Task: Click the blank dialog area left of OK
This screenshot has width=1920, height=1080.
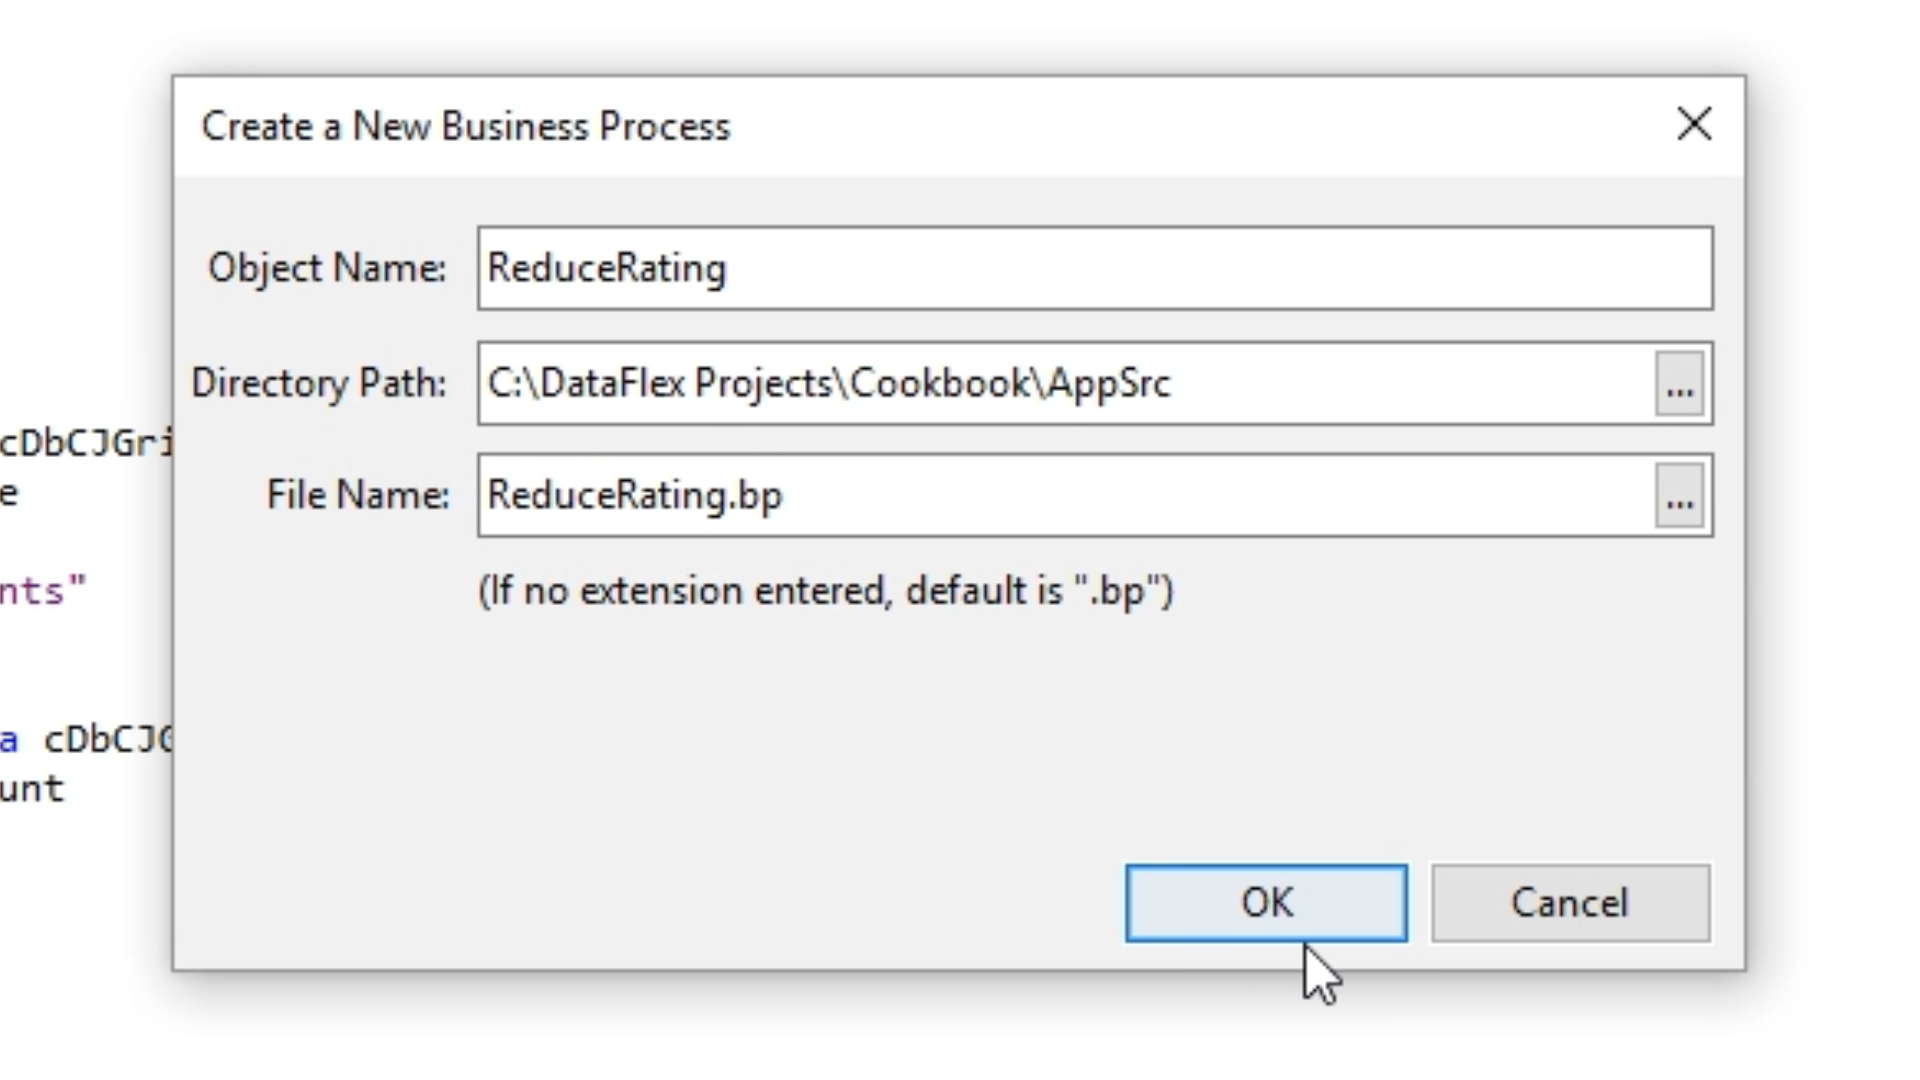Action: (x=650, y=900)
